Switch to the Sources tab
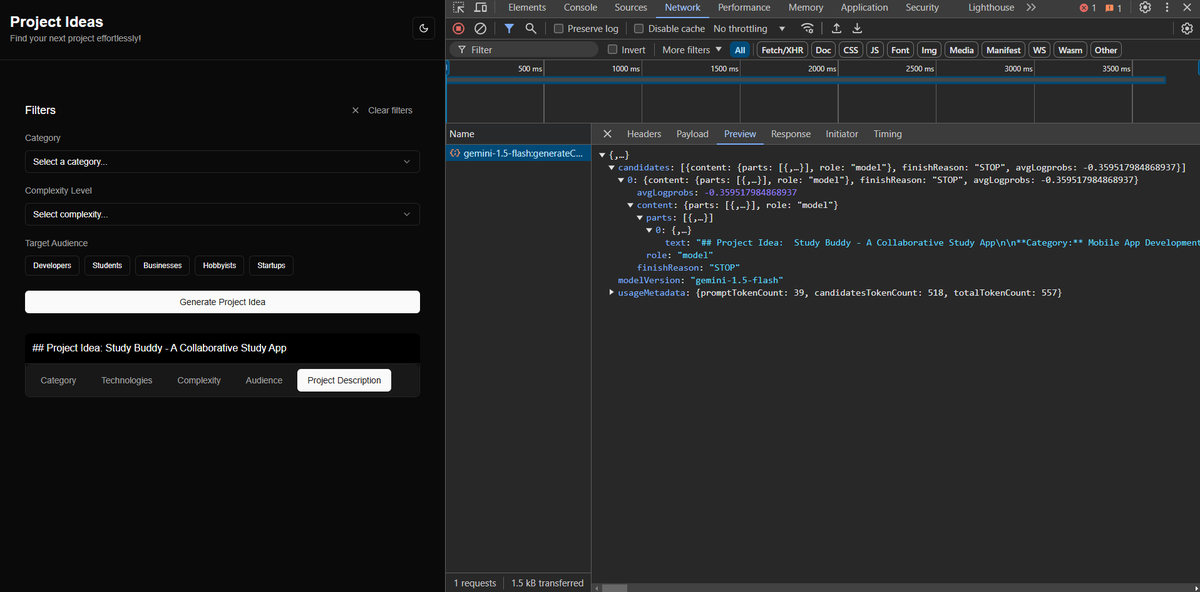 click(631, 8)
